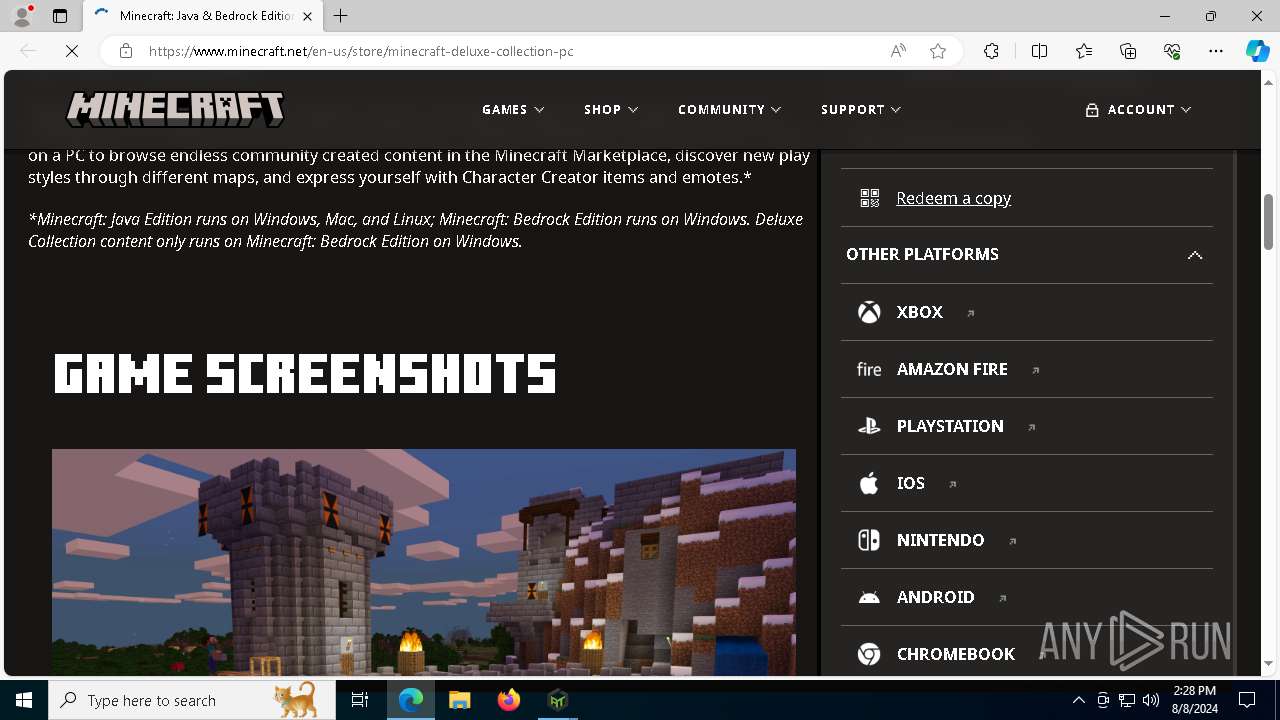Open a new browser tab
Viewport: 1280px width, 720px height.
(x=341, y=16)
